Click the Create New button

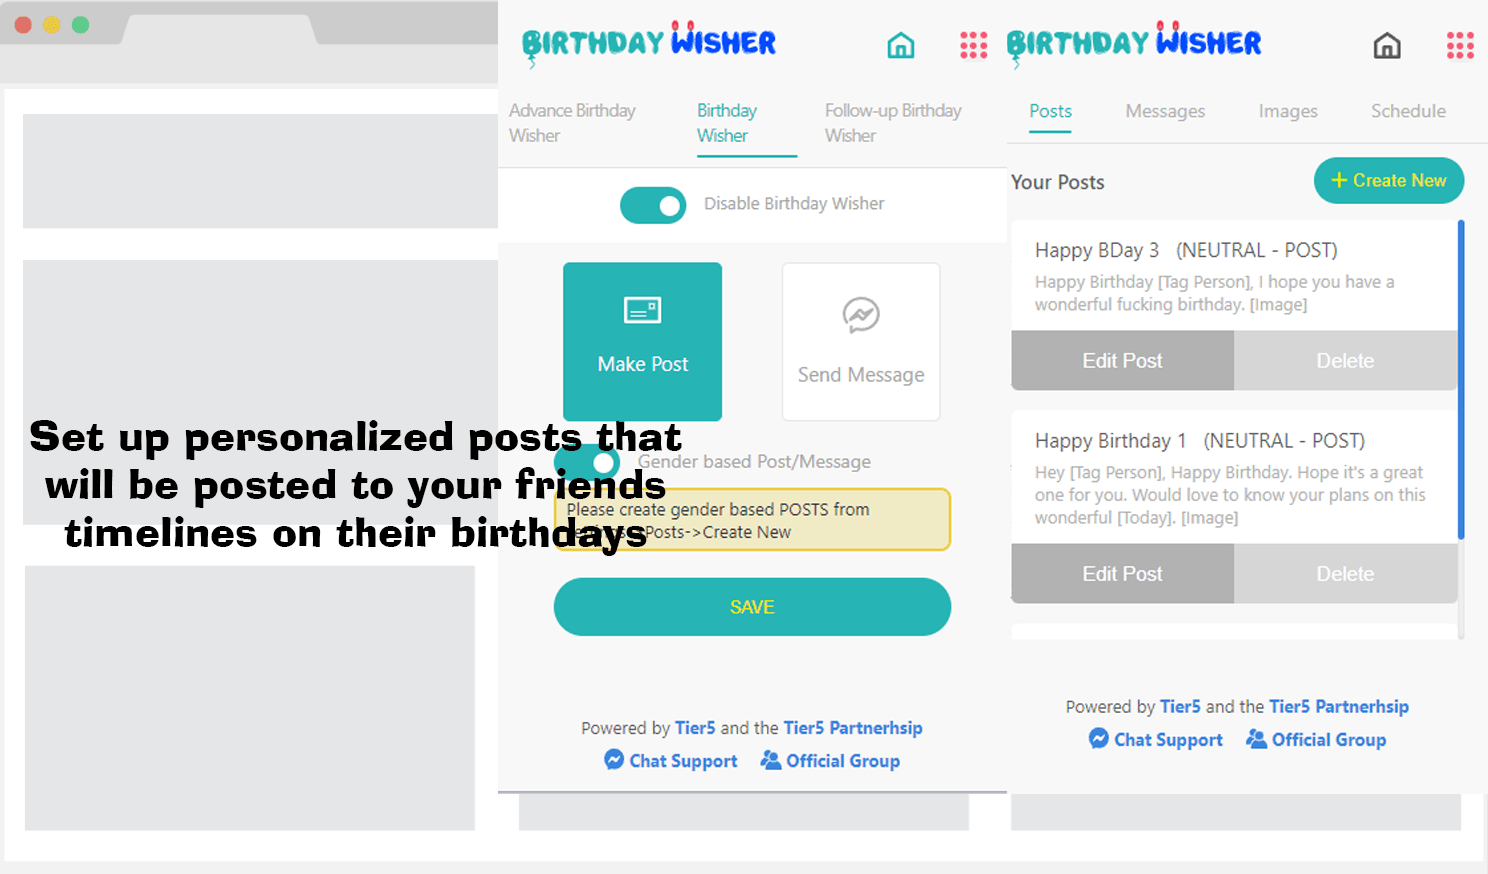(x=1388, y=181)
